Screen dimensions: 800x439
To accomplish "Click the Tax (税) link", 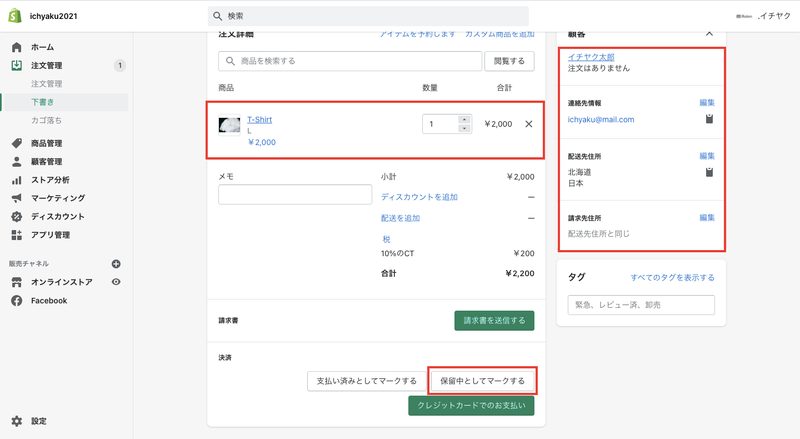I will coord(386,239).
